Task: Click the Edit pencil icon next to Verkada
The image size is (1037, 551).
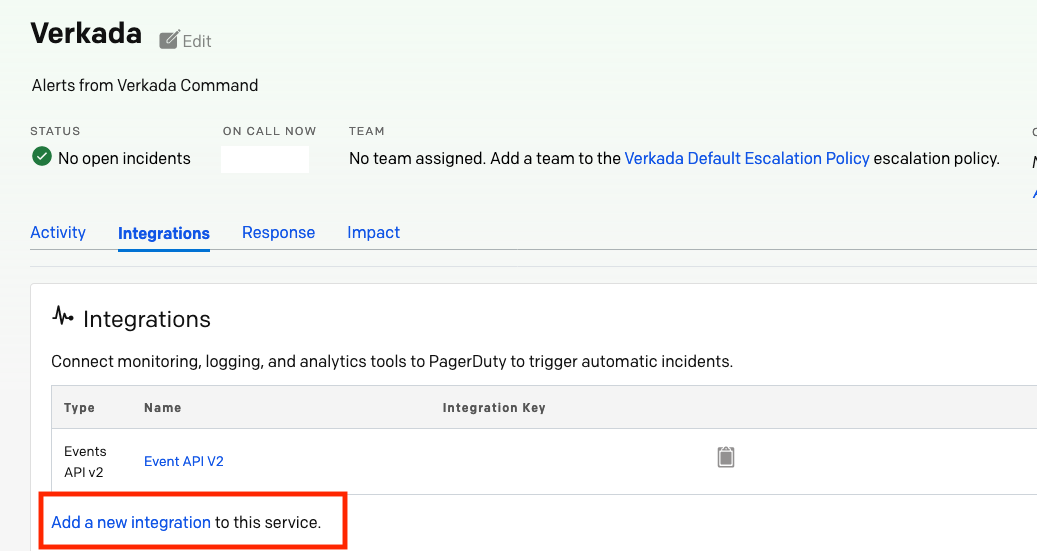Action: 169,40
